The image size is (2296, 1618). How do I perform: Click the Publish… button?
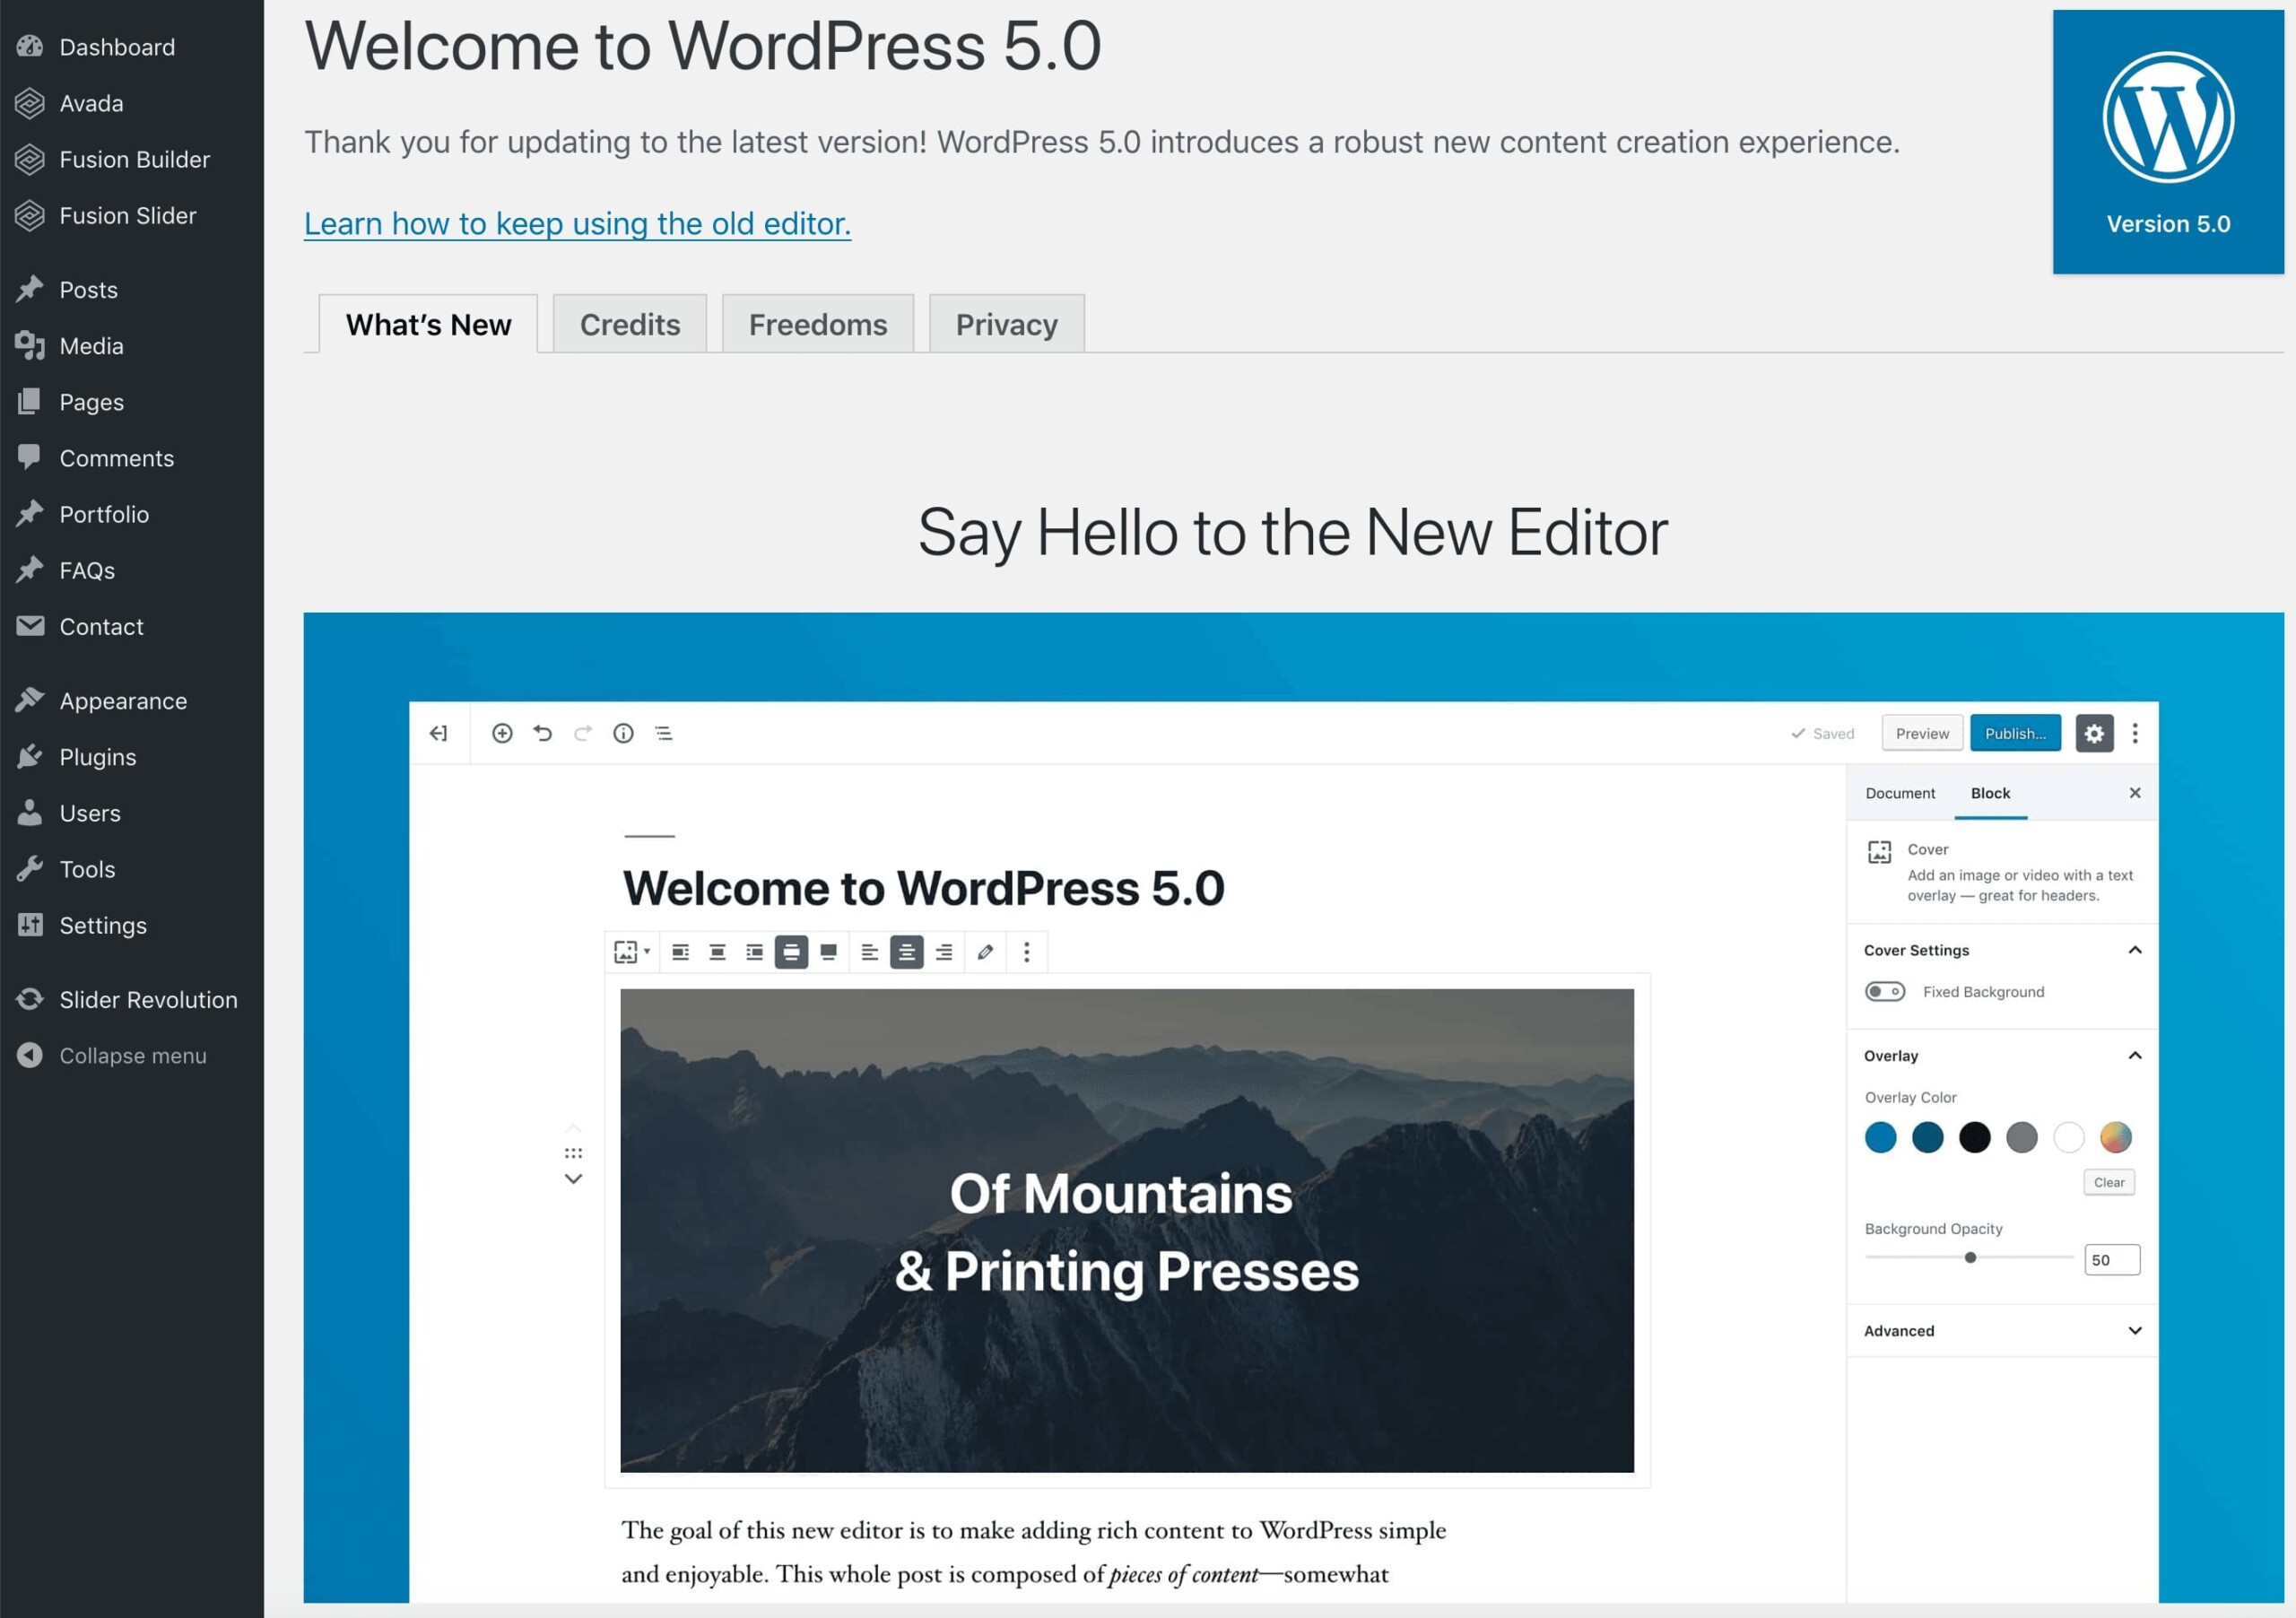[2015, 733]
